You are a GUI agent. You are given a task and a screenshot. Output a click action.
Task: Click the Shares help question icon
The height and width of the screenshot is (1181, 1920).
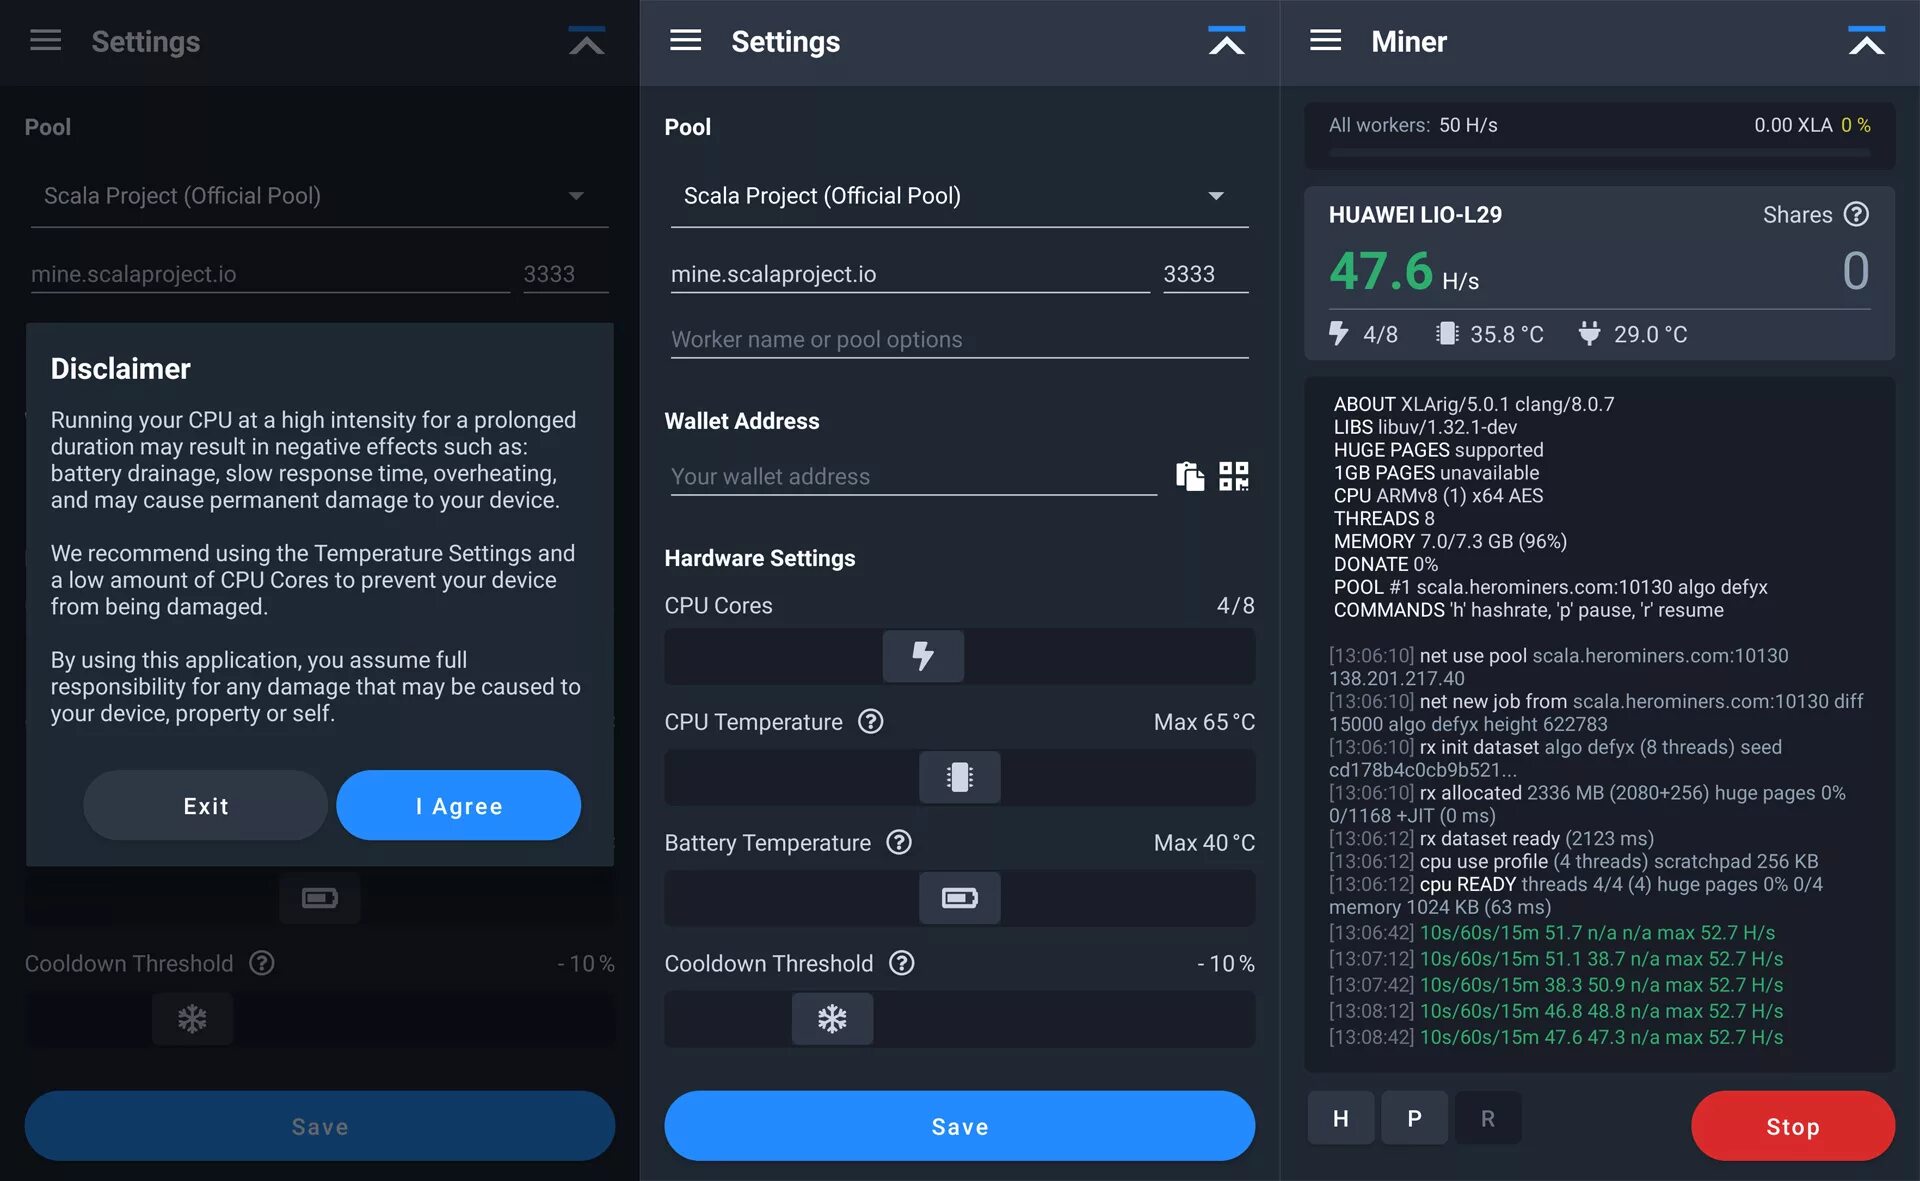coord(1856,214)
